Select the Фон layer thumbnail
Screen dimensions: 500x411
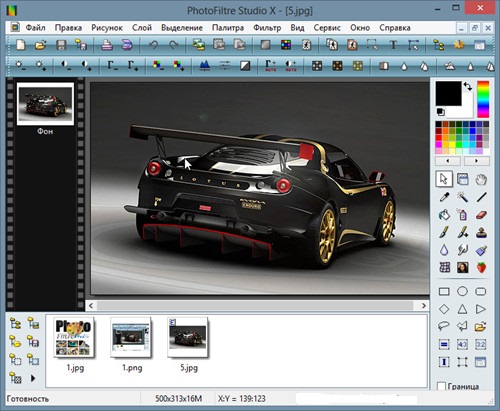[x=45, y=104]
